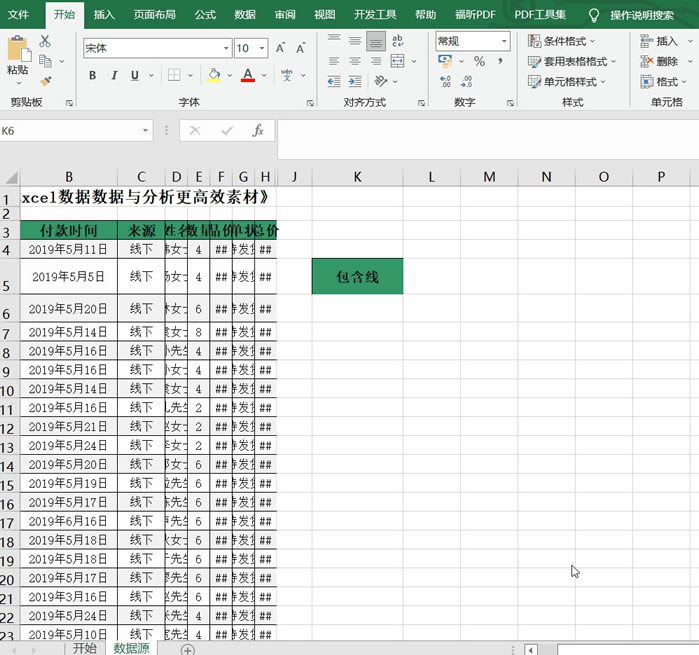
Task: Open the 数据源 sheet tab
Action: [x=132, y=648]
